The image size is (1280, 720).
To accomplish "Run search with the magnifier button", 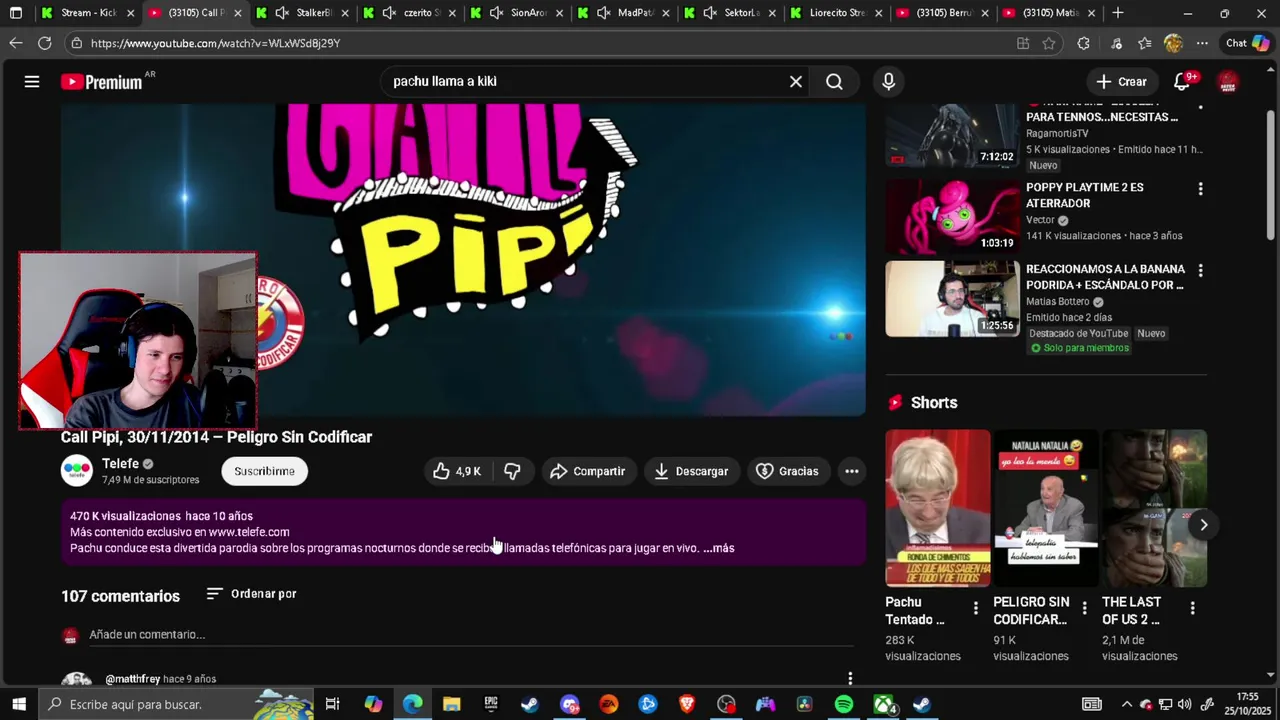I will (834, 82).
